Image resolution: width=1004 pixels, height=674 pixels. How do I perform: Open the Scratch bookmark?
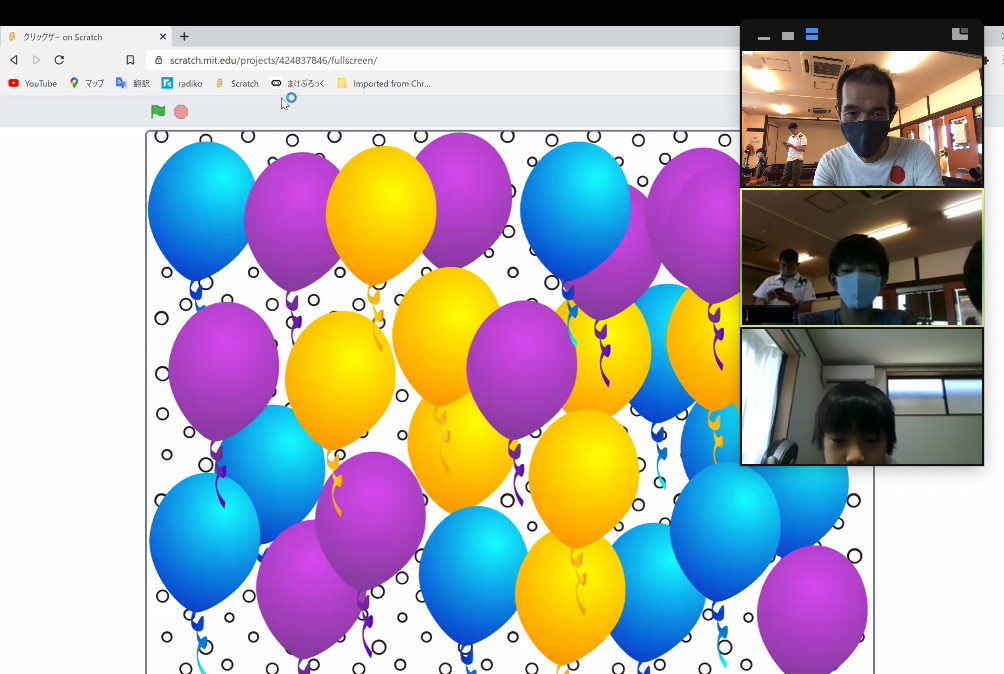coord(237,83)
